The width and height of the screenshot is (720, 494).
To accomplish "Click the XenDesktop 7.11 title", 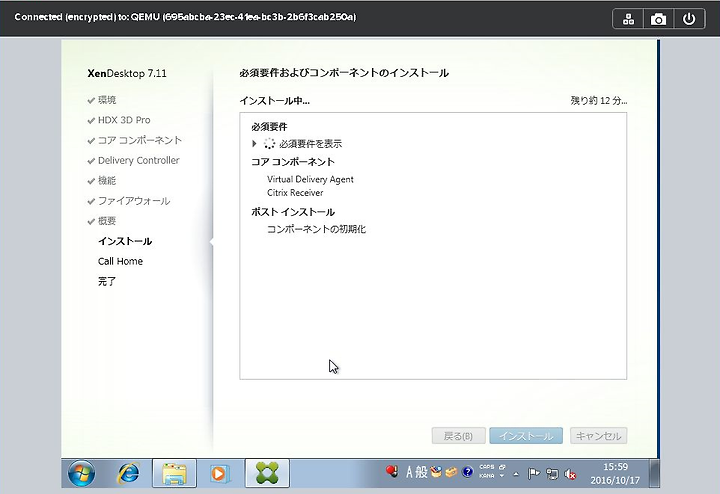I will 127,73.
